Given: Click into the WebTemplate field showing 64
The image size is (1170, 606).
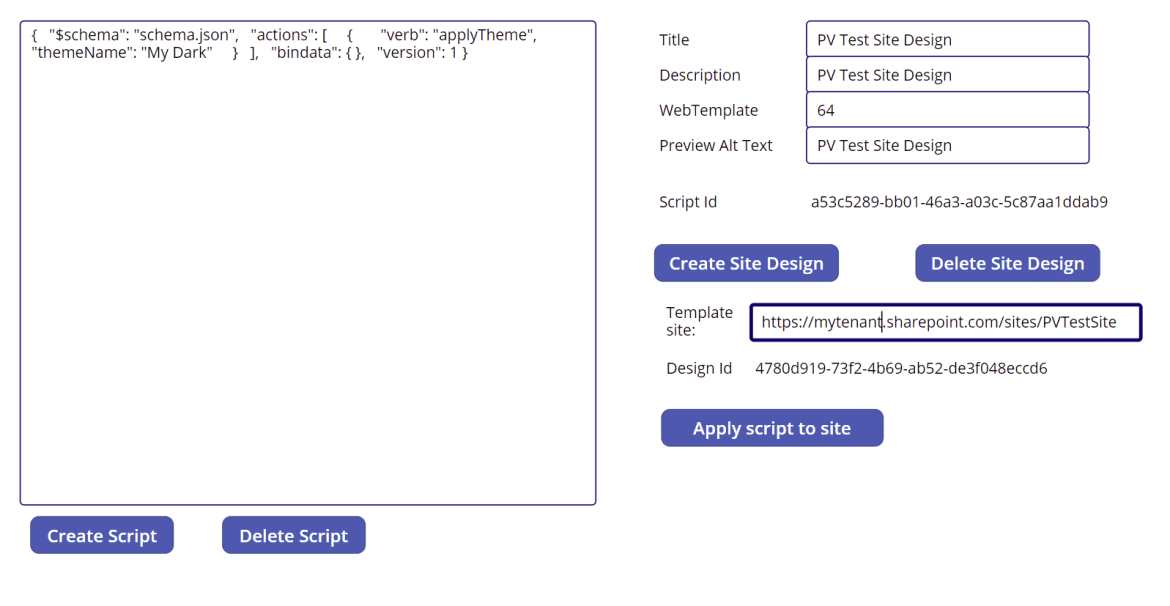Looking at the screenshot, I should click(x=947, y=110).
